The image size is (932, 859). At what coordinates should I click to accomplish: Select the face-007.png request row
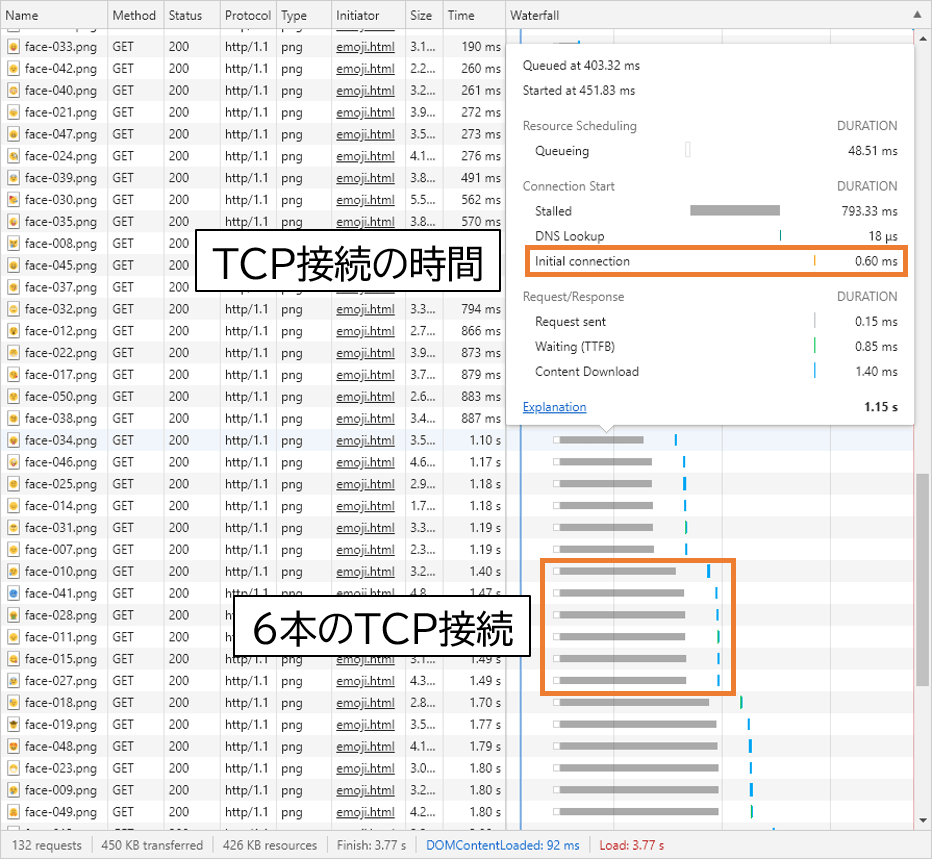[x=456, y=550]
